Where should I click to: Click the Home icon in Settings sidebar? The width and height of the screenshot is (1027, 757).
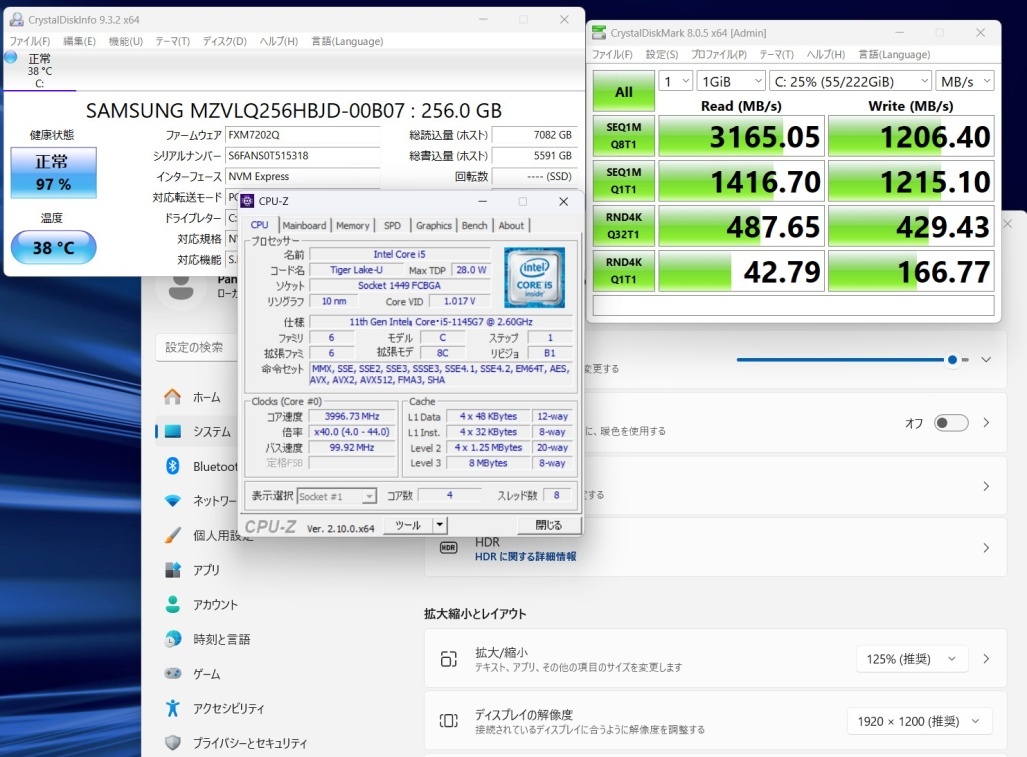point(172,397)
